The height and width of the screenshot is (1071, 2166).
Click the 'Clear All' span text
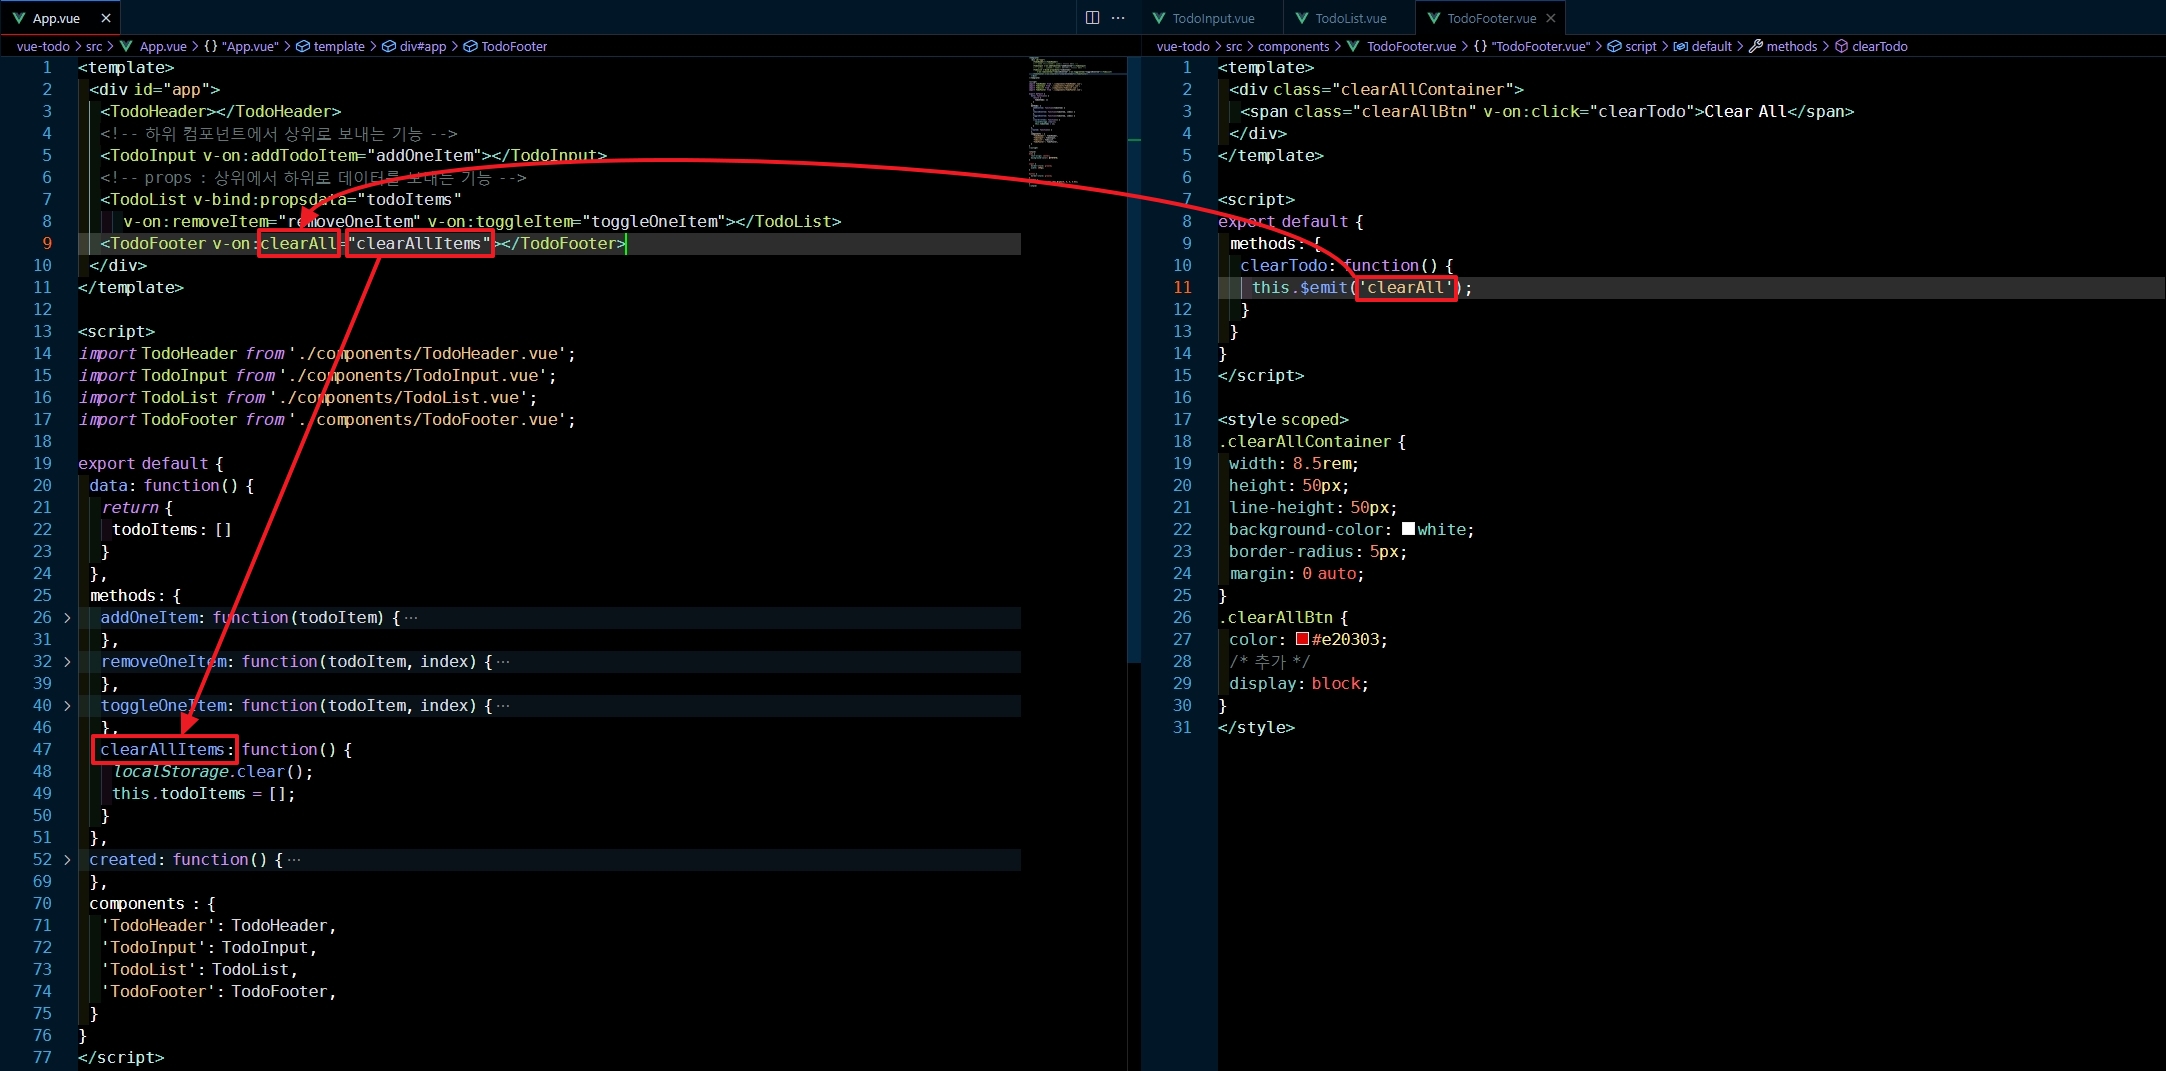click(x=1745, y=111)
